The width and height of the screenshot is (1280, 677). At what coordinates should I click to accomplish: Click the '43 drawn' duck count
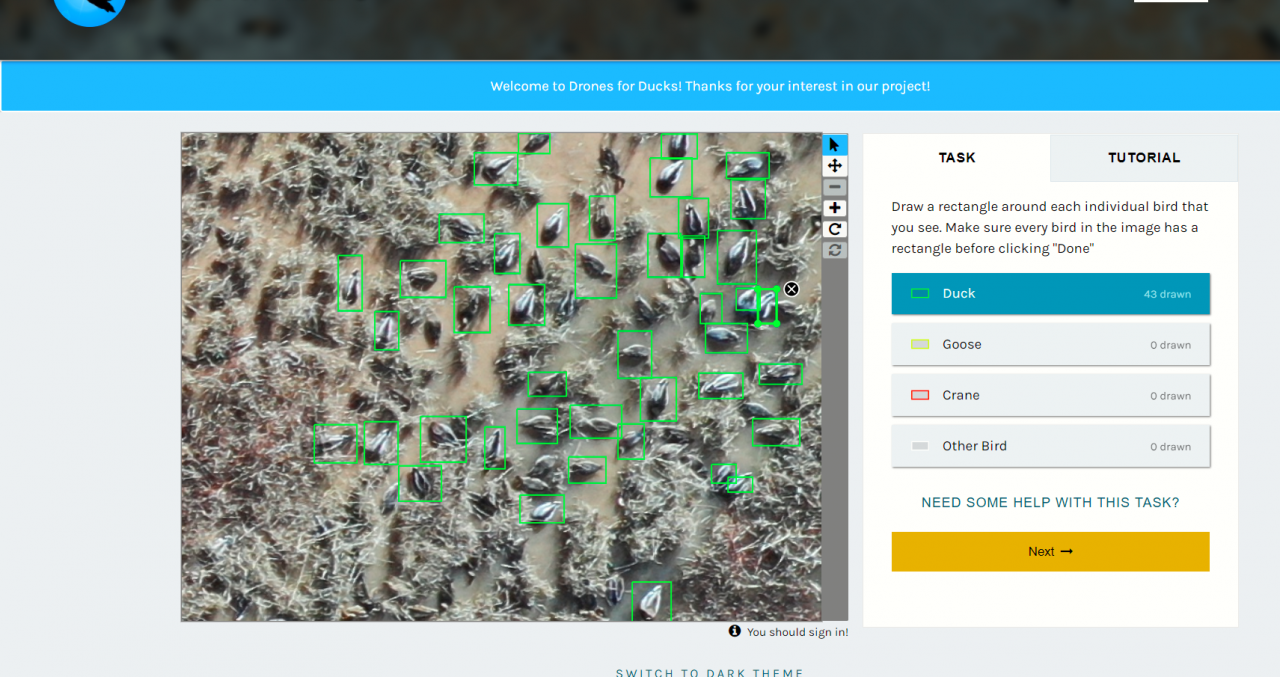point(1167,295)
